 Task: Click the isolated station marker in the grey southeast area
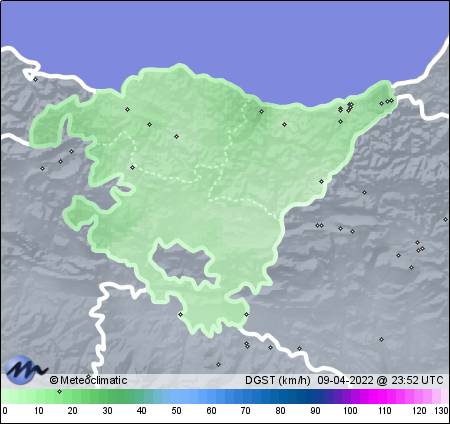point(381,339)
